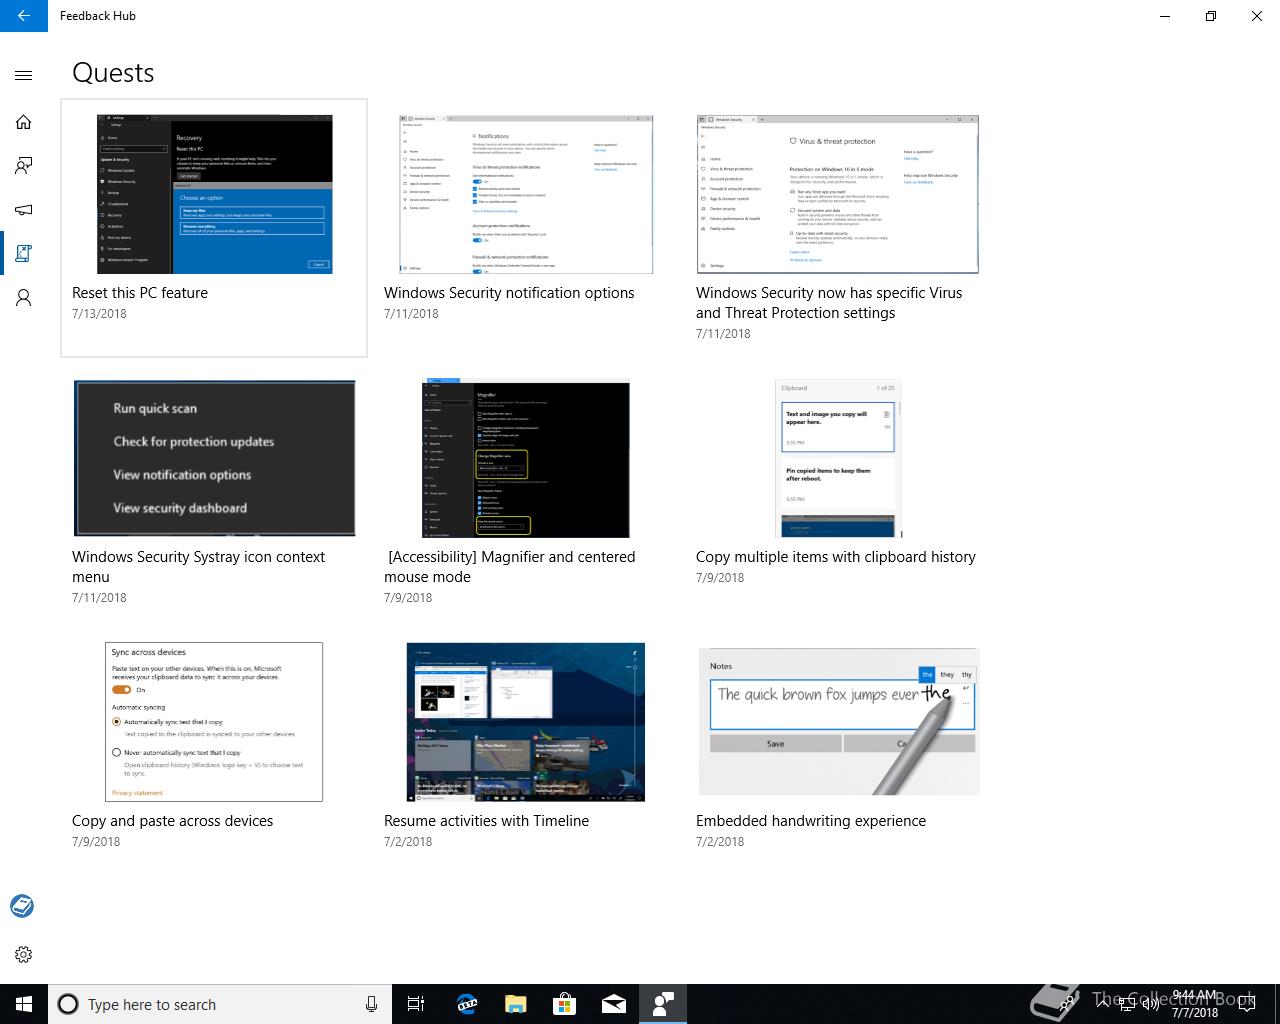Open the Mail app from taskbar

(x=613, y=1004)
